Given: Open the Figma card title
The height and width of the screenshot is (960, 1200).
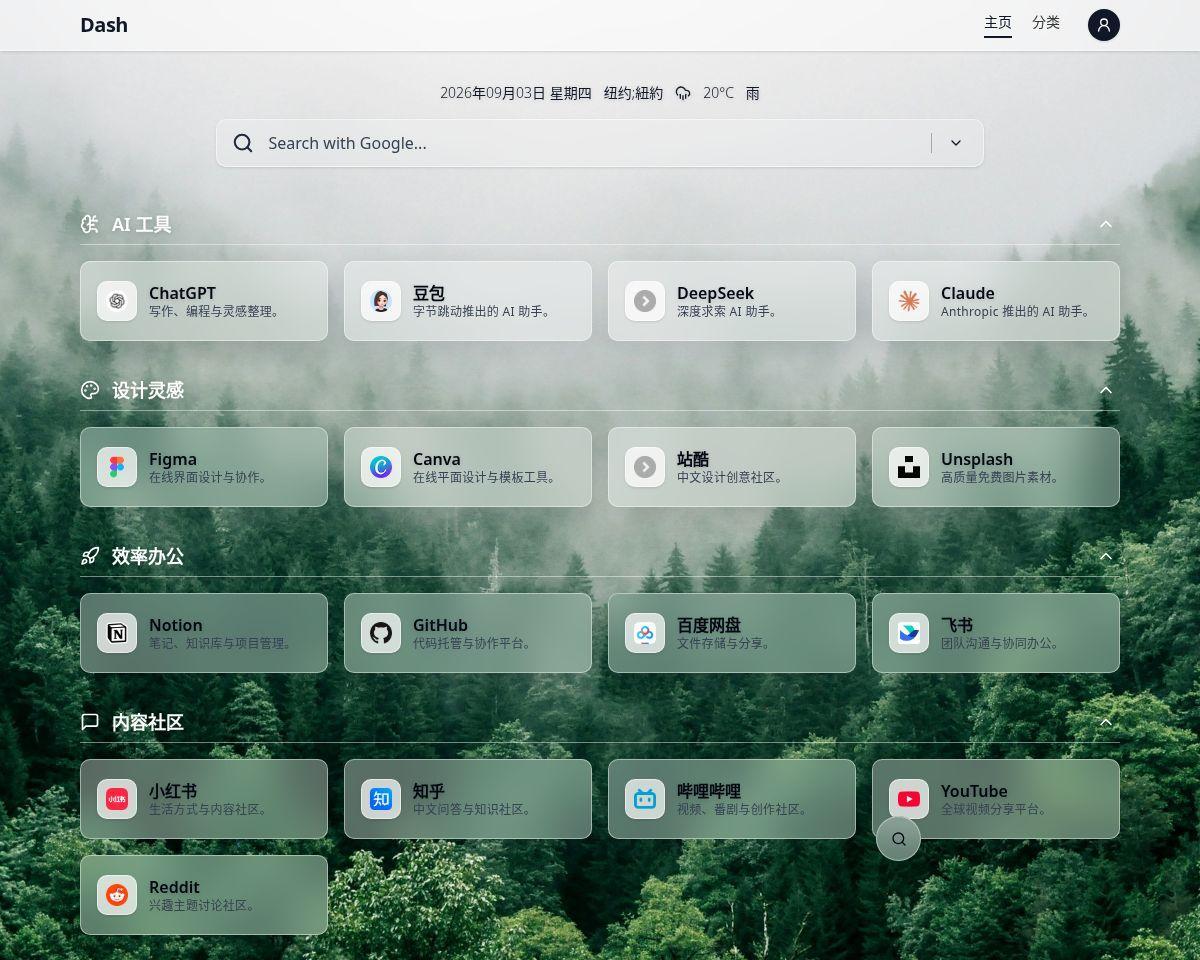Looking at the screenshot, I should pyautogui.click(x=173, y=459).
